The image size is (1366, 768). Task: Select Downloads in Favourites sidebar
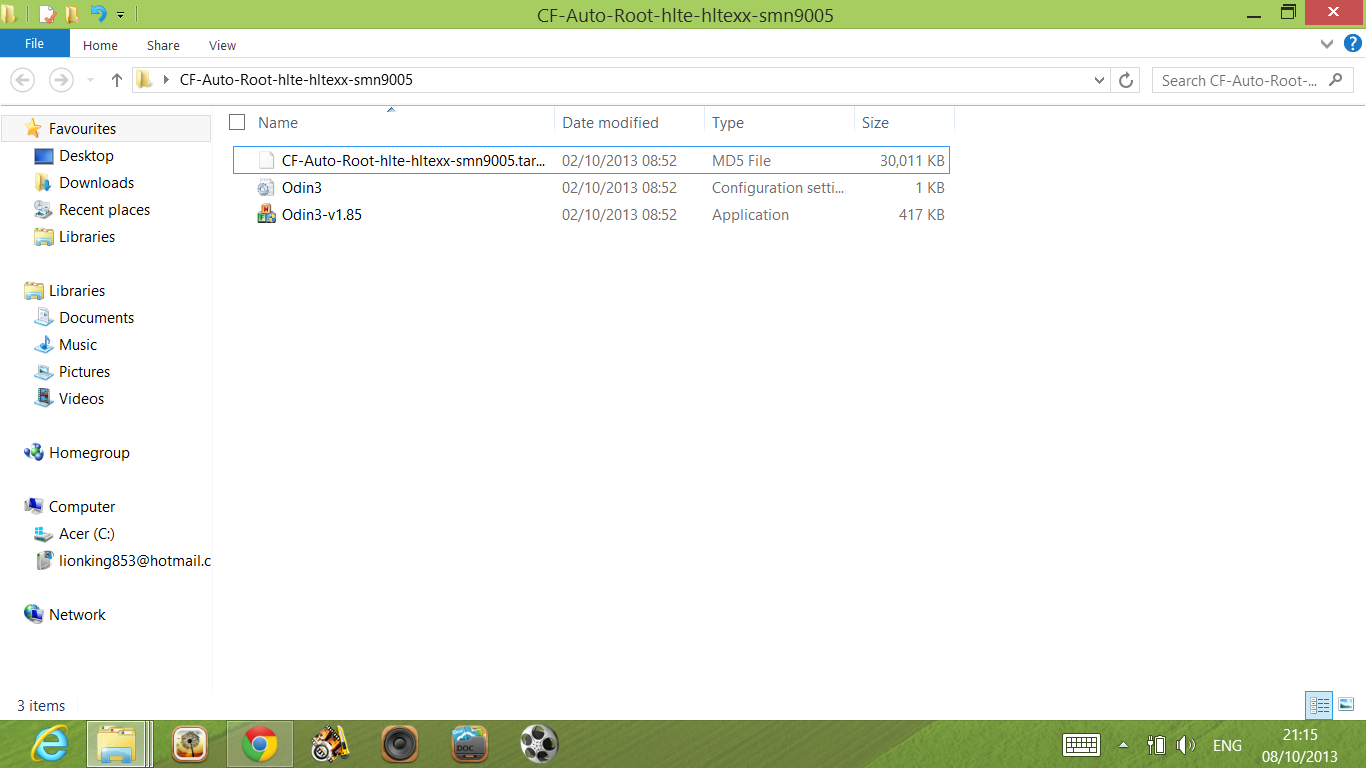(x=96, y=183)
